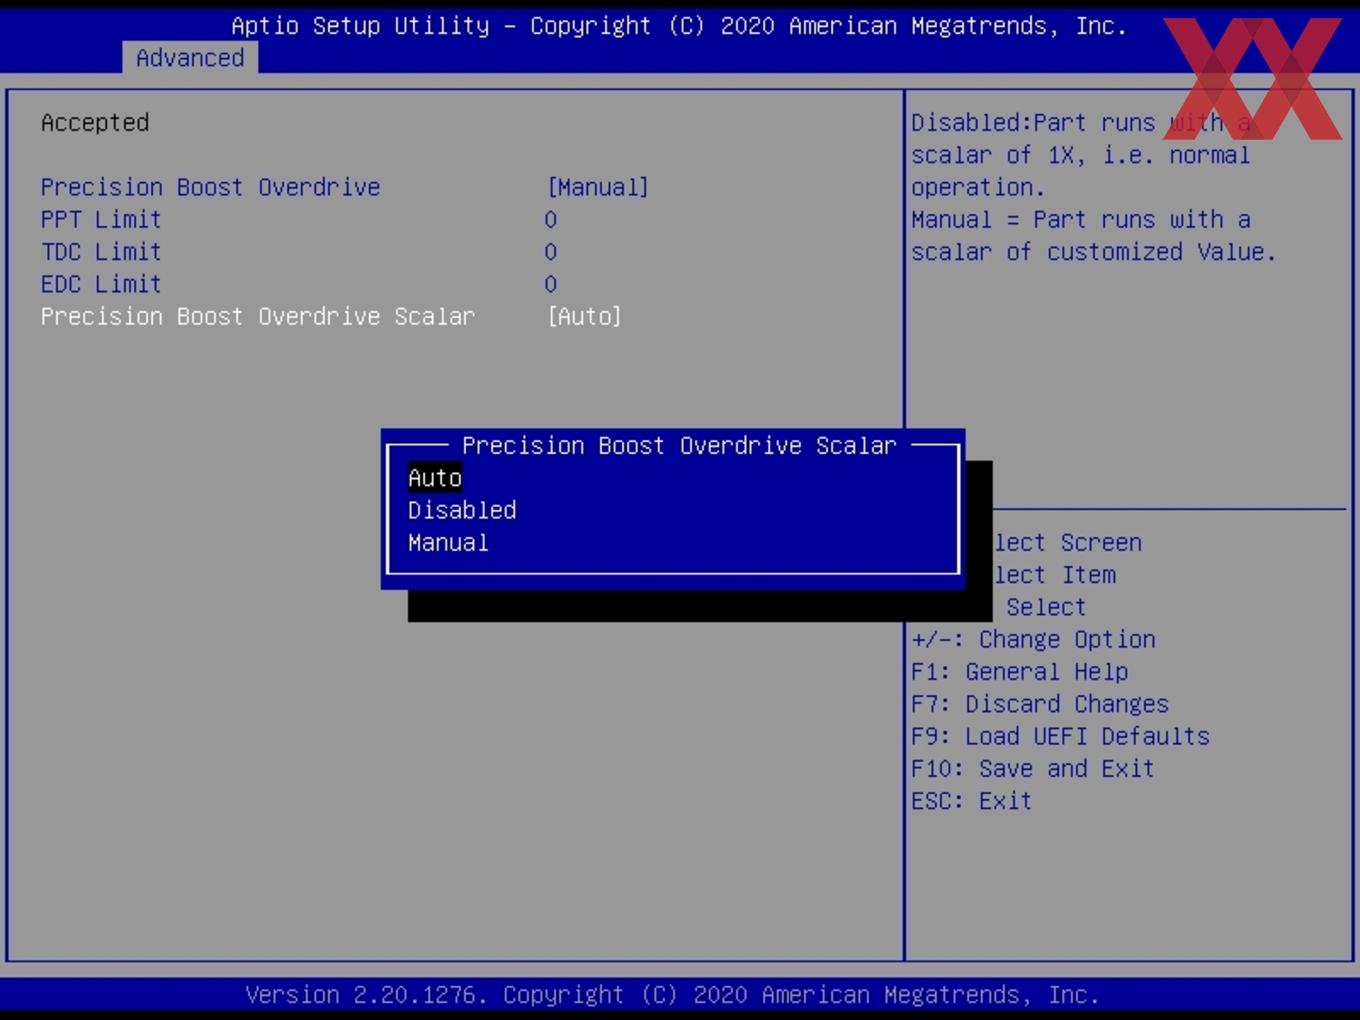
Task: Select Auto in the Scalar popup
Action: [x=435, y=478]
